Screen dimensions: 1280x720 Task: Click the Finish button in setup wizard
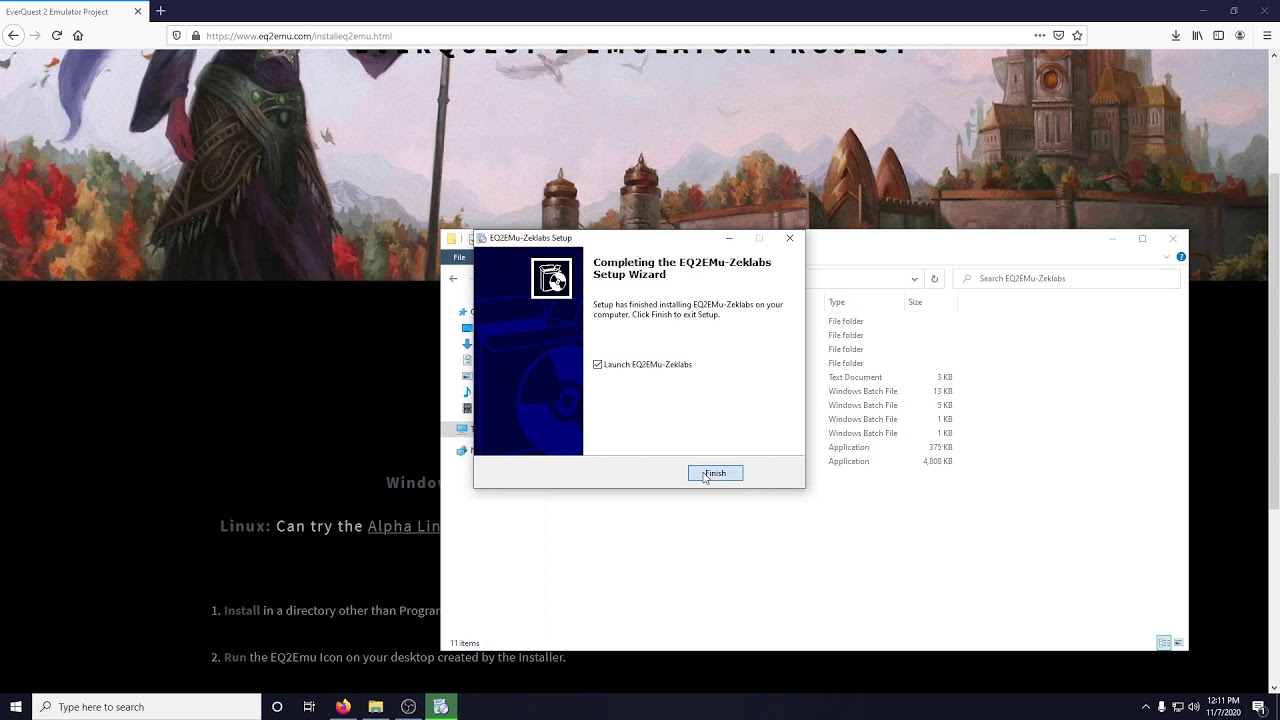coord(715,473)
